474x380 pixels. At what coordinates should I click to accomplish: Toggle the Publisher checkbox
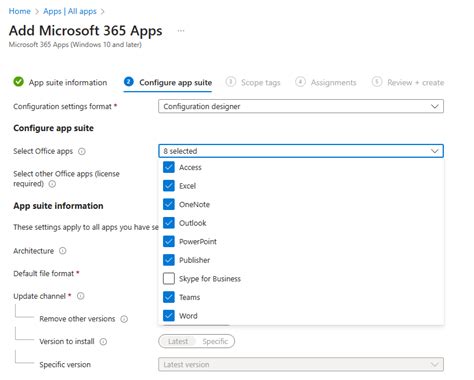point(169,260)
